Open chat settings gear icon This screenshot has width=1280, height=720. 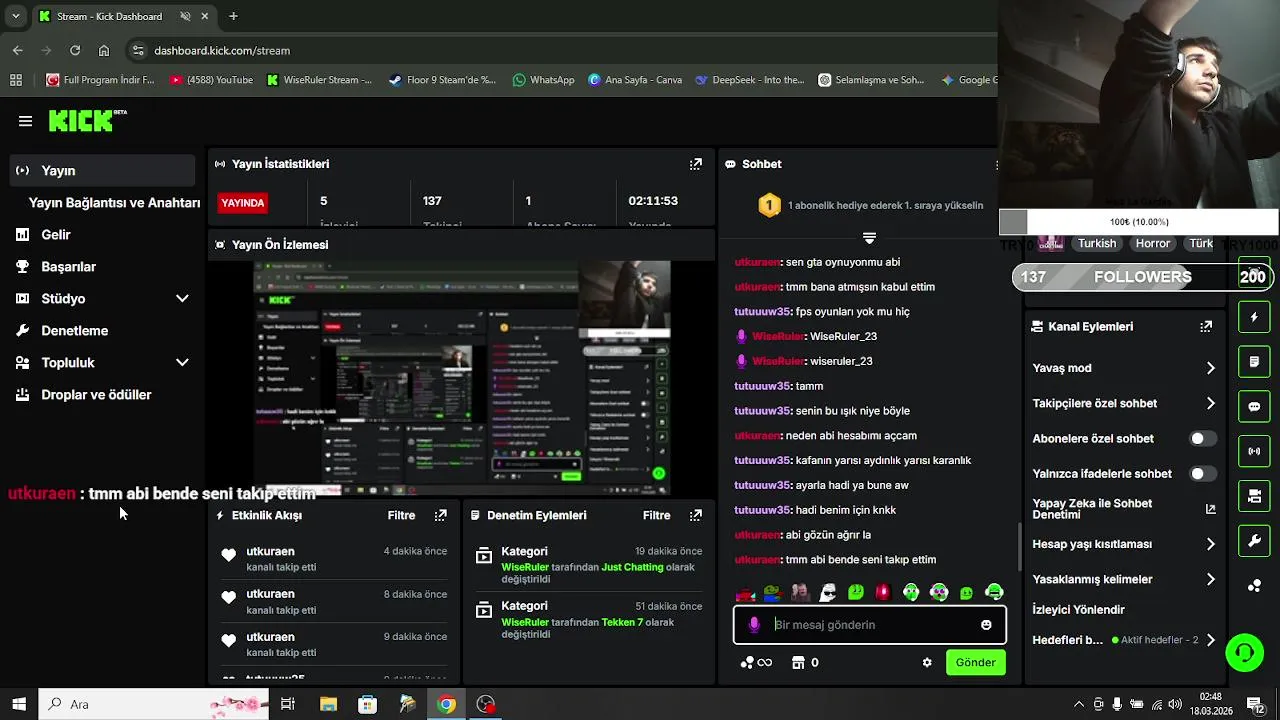(927, 662)
